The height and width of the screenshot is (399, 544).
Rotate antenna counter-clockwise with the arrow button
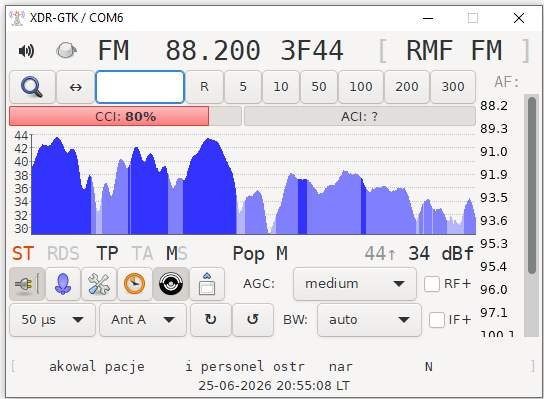[253, 320]
